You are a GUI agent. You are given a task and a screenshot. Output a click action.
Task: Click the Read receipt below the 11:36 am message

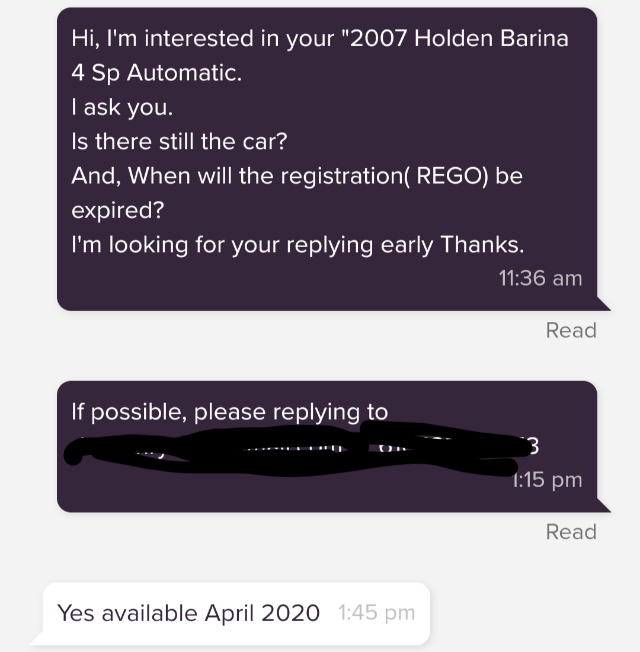click(571, 331)
